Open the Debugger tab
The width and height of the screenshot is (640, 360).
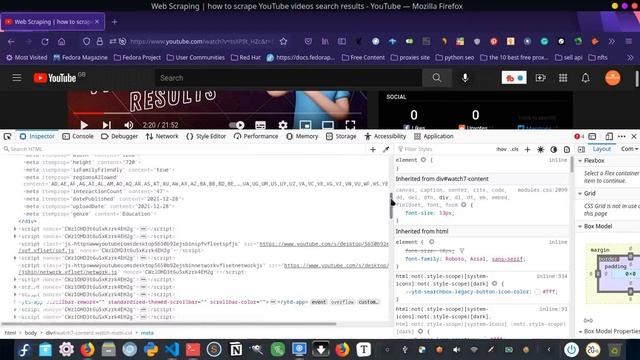point(119,136)
